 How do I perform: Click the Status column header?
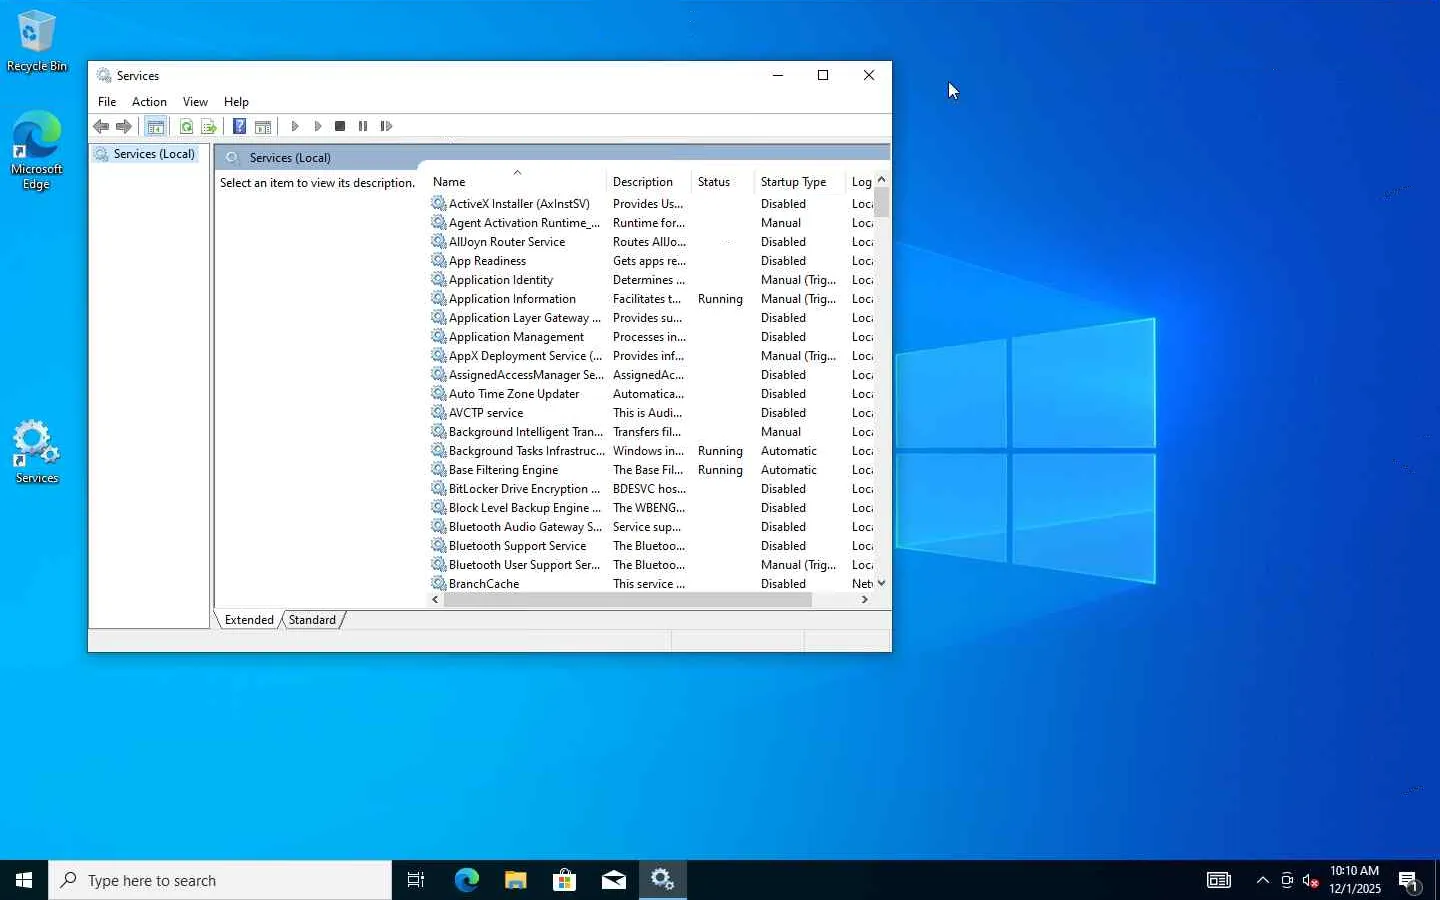click(714, 182)
